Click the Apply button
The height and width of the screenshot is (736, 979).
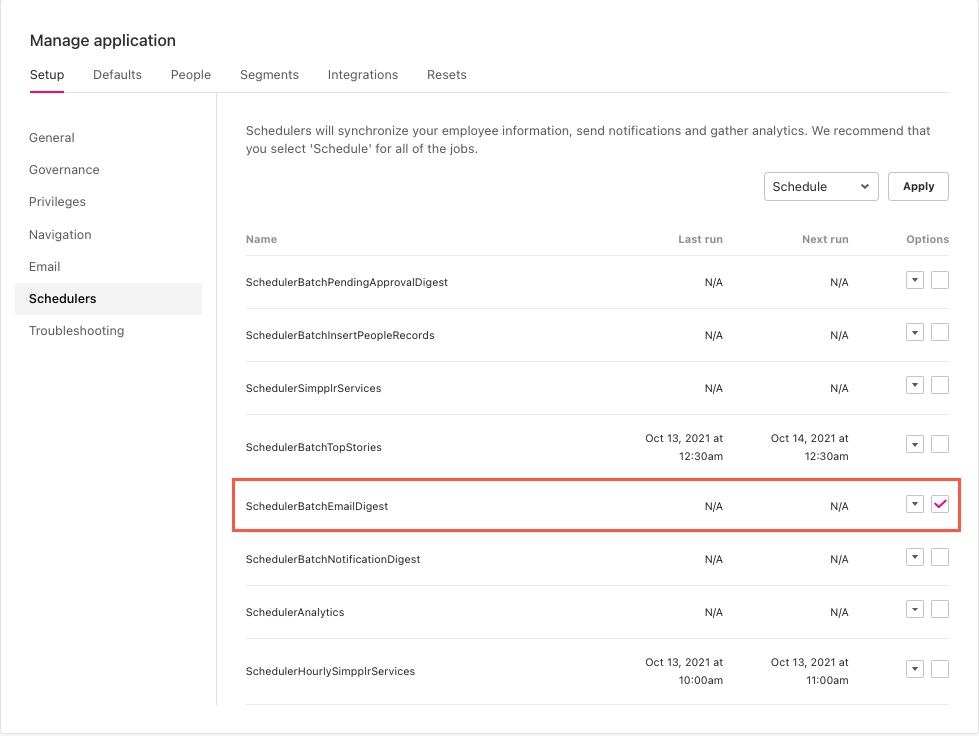(918, 187)
